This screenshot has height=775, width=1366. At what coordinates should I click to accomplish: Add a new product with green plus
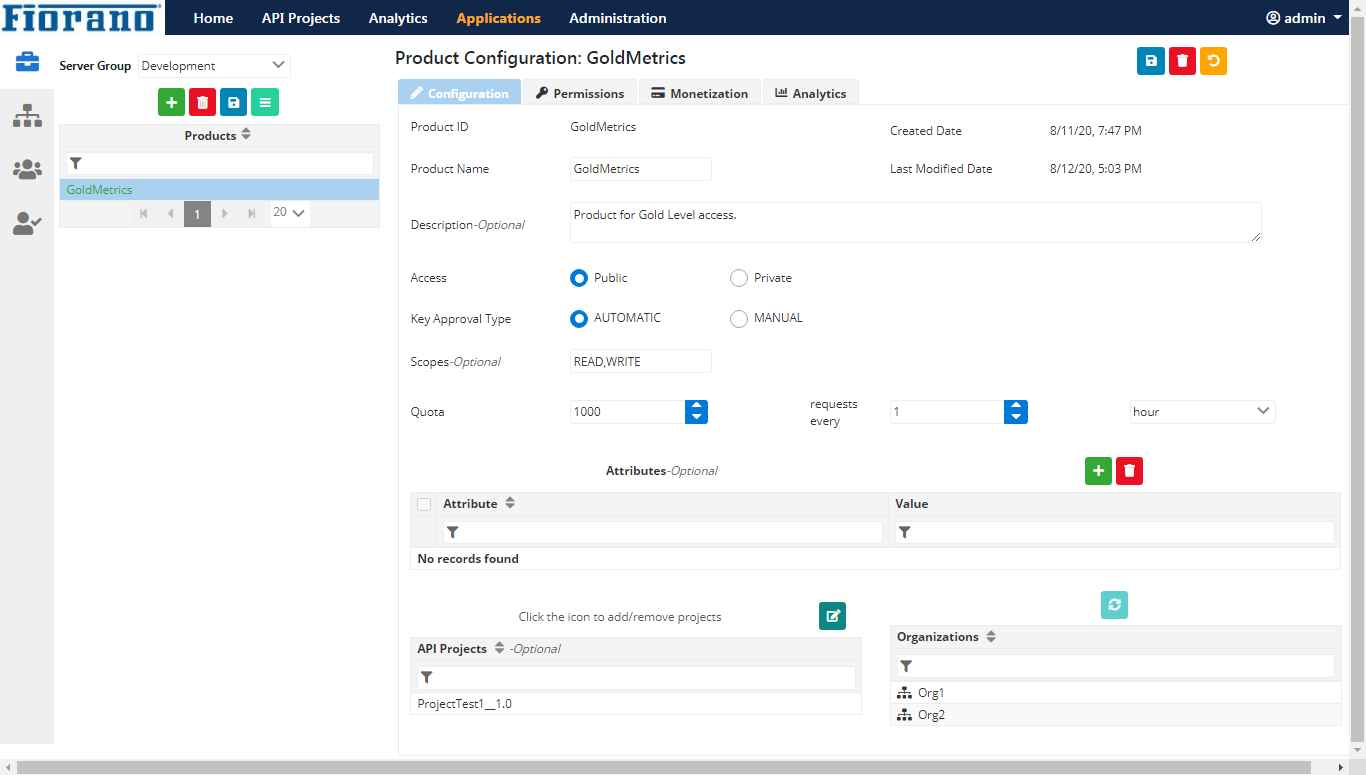click(x=171, y=102)
